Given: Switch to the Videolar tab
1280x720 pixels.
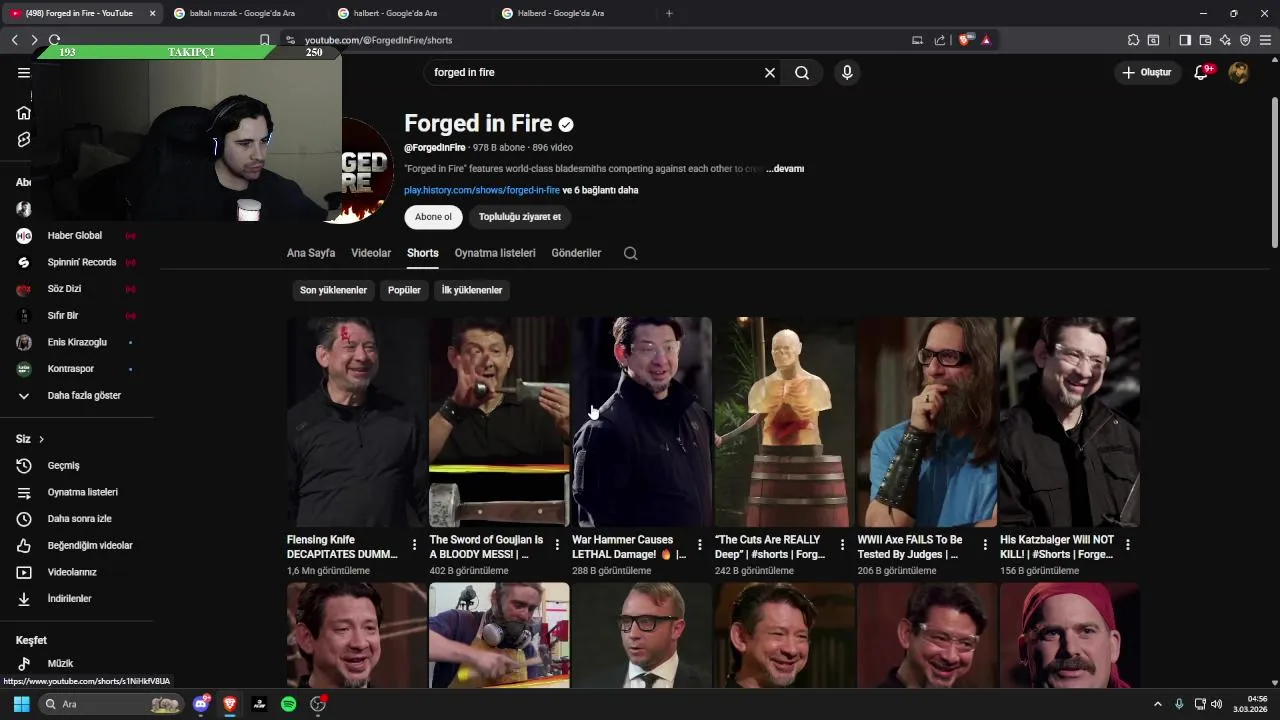Looking at the screenshot, I should 371,253.
